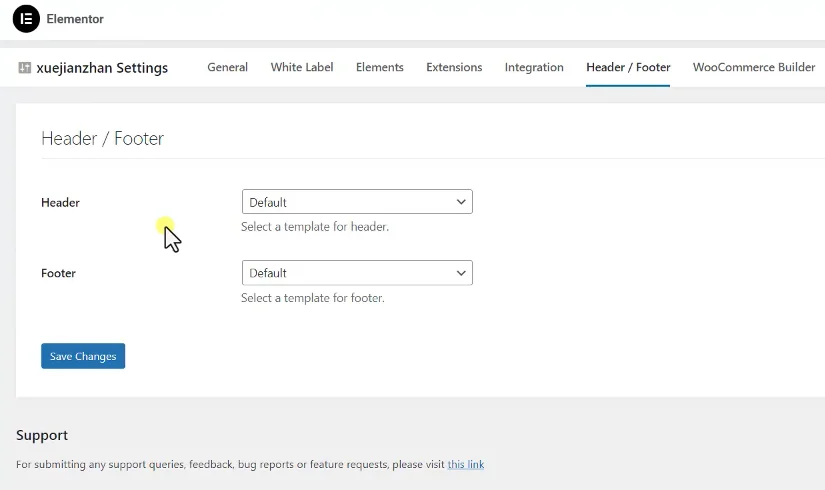Click the Header field label

click(60, 203)
